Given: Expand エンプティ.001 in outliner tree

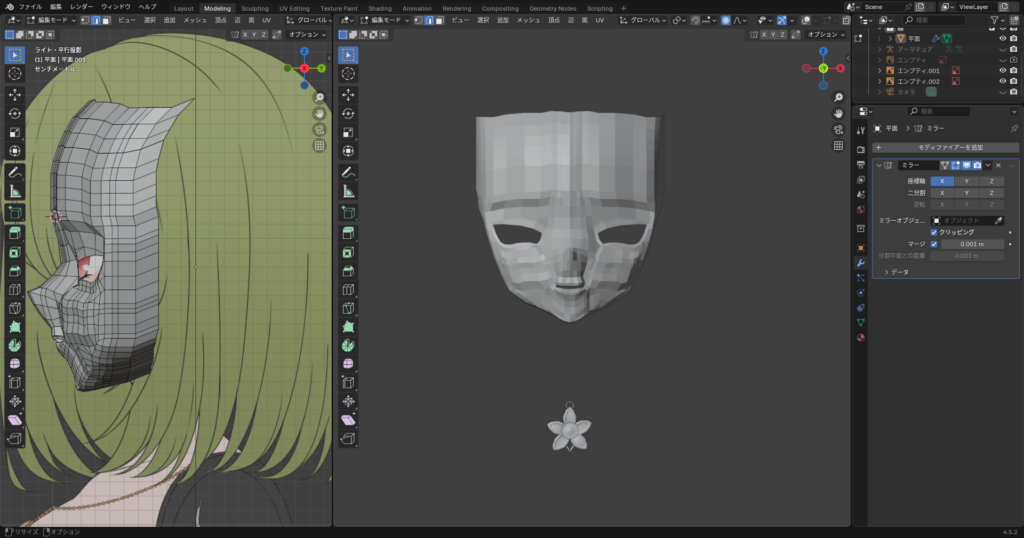Looking at the screenshot, I should (880, 71).
